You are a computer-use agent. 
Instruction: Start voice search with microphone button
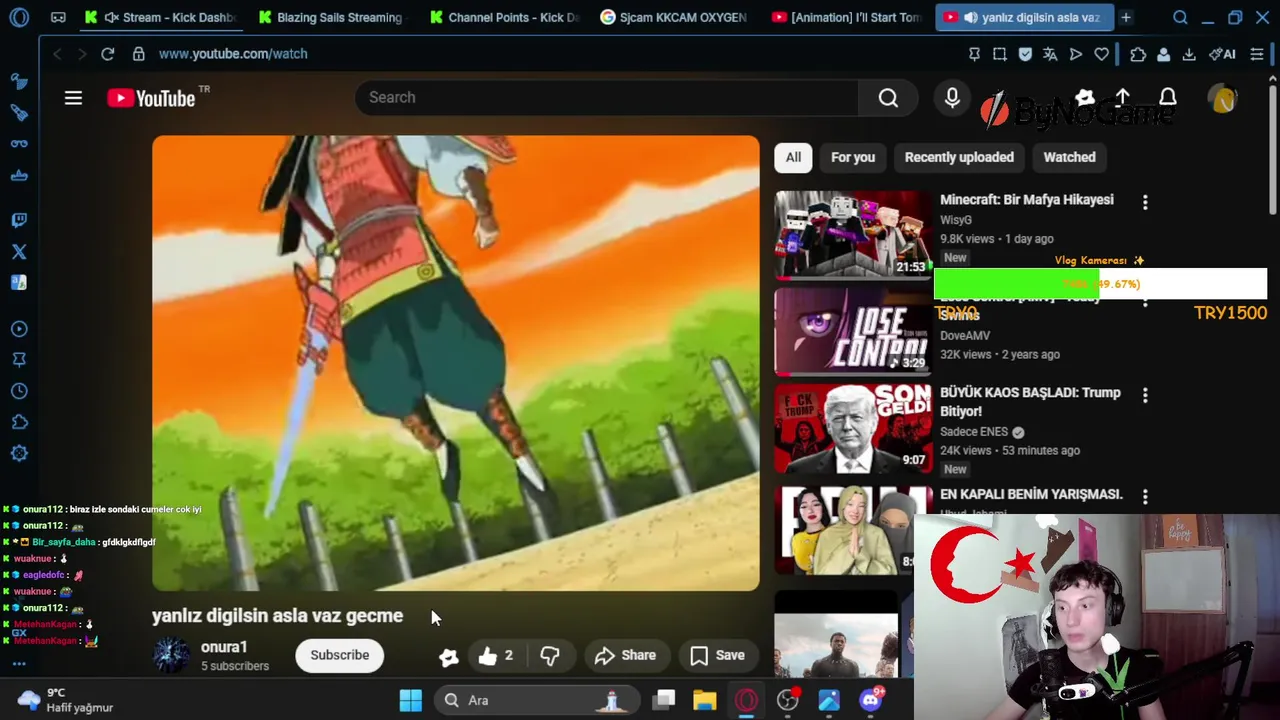952,97
